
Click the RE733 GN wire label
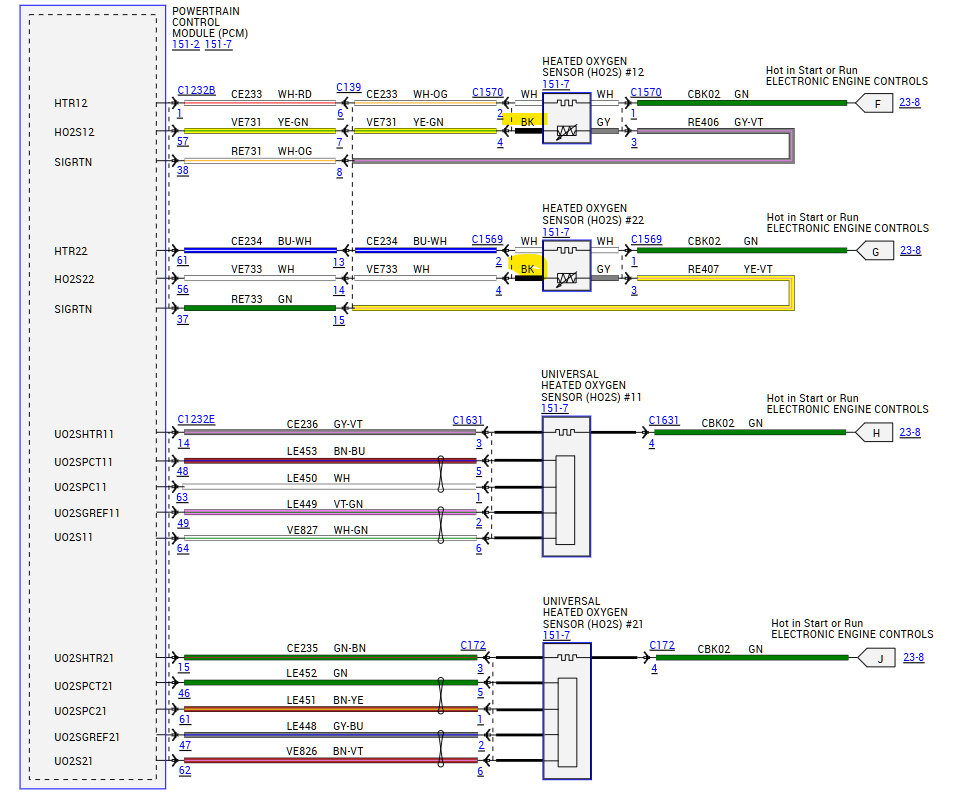[x=262, y=299]
